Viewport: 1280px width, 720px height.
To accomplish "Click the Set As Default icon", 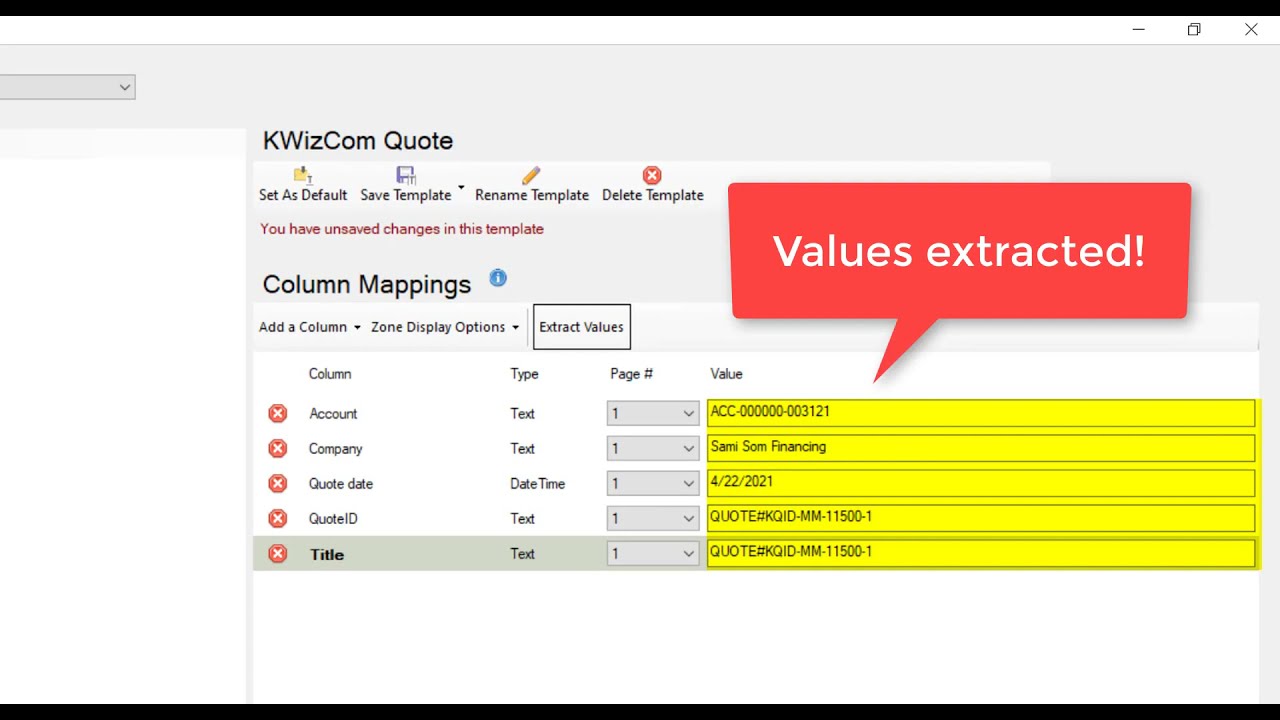I will [303, 175].
